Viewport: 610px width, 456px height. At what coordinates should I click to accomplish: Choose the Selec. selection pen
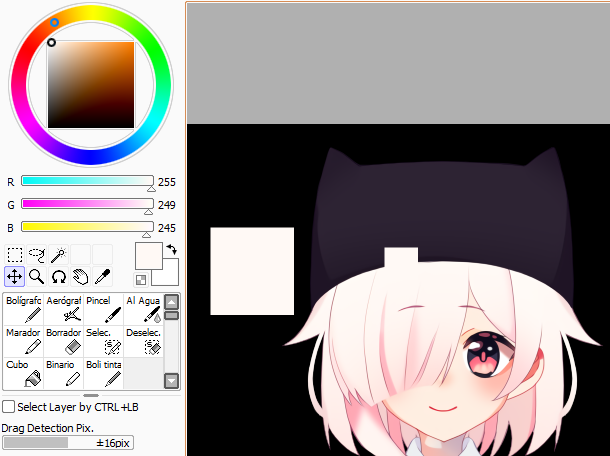(x=103, y=341)
